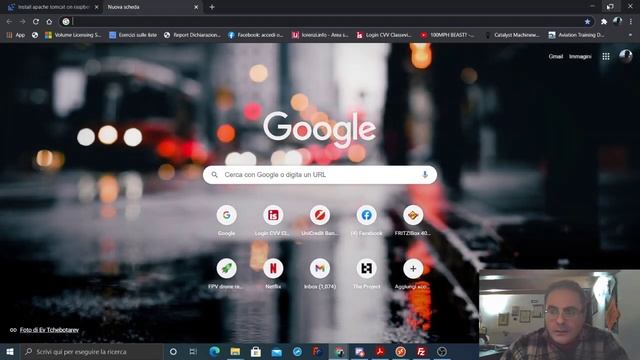Viewport: 640px width, 360px height.
Task: Open Task View in the taskbar
Action: point(193,351)
